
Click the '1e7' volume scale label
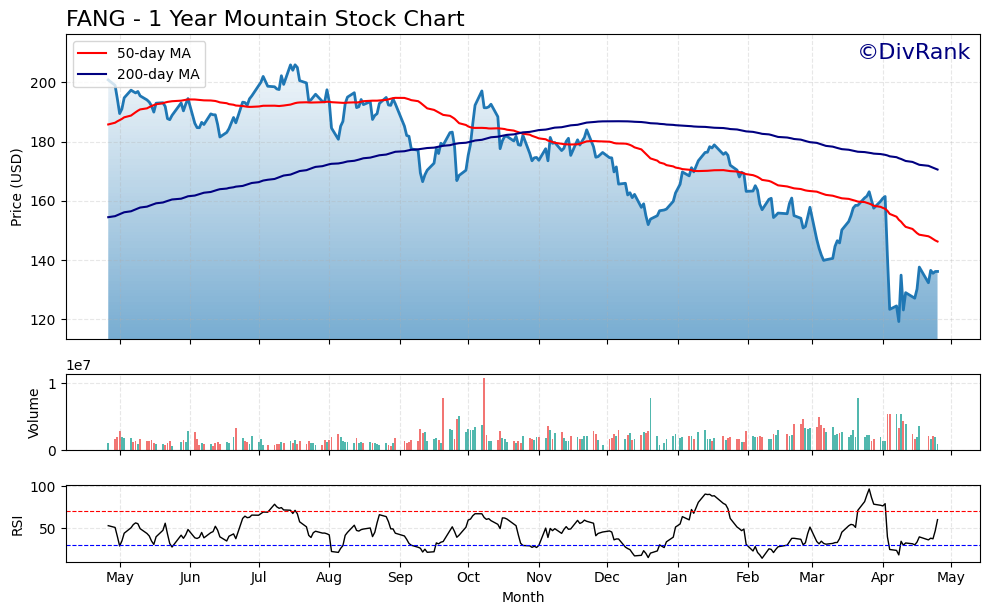79,366
